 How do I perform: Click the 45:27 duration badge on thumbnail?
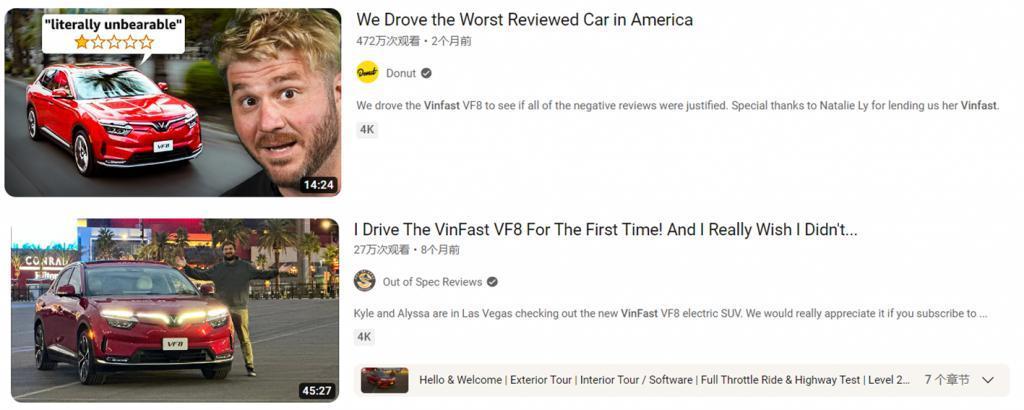(317, 391)
